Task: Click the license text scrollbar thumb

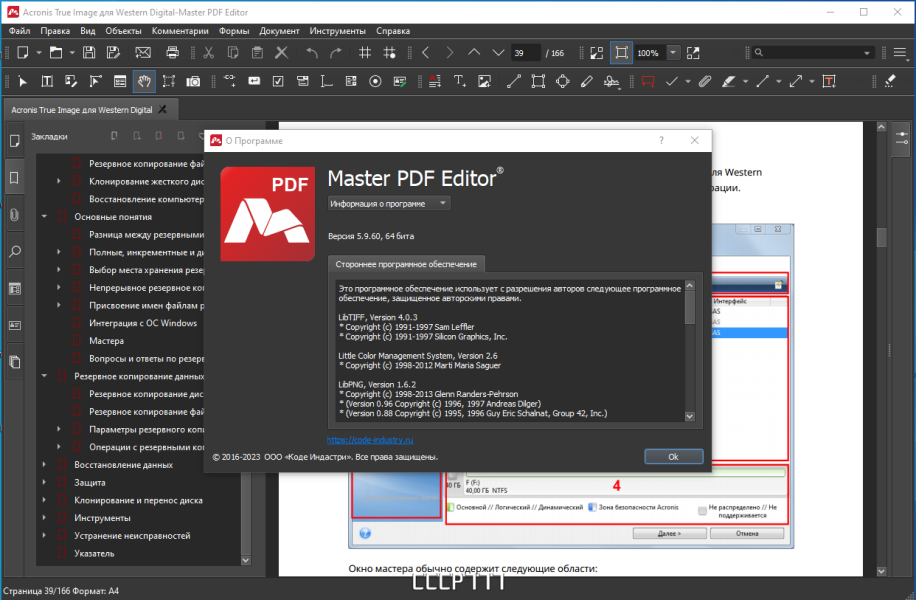Action: point(690,307)
